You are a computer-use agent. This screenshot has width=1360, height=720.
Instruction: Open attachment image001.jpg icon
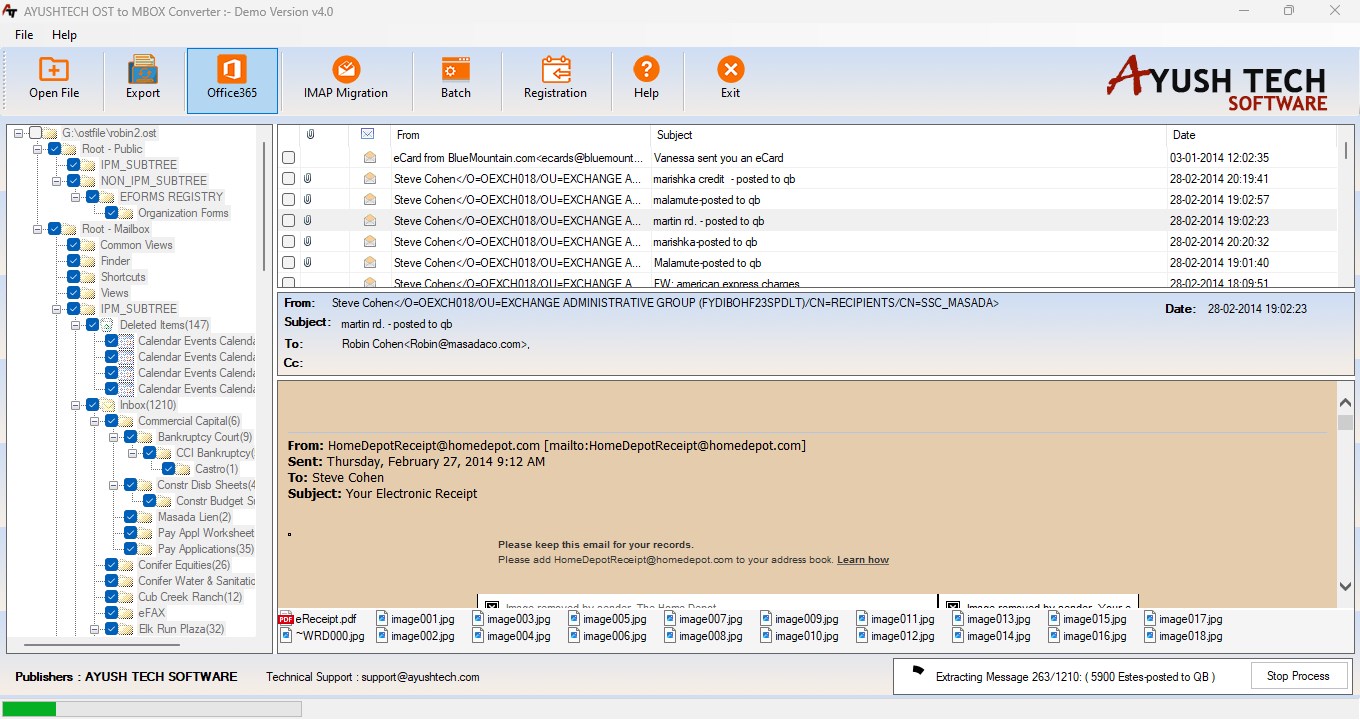tap(382, 619)
